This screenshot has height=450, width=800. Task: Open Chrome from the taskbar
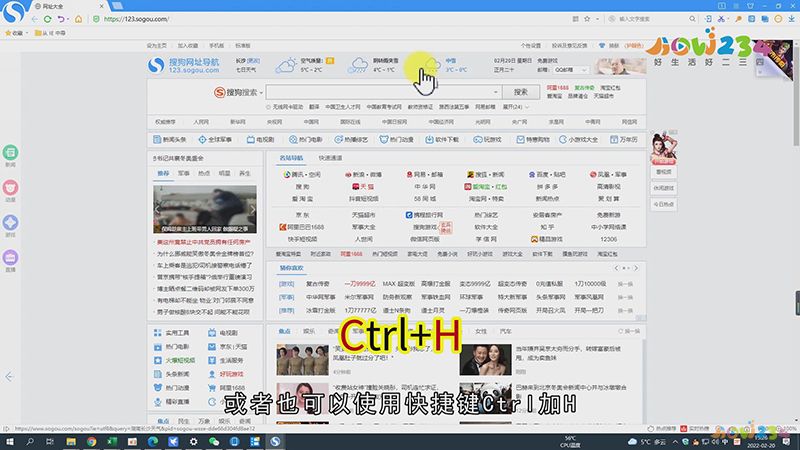pos(91,442)
